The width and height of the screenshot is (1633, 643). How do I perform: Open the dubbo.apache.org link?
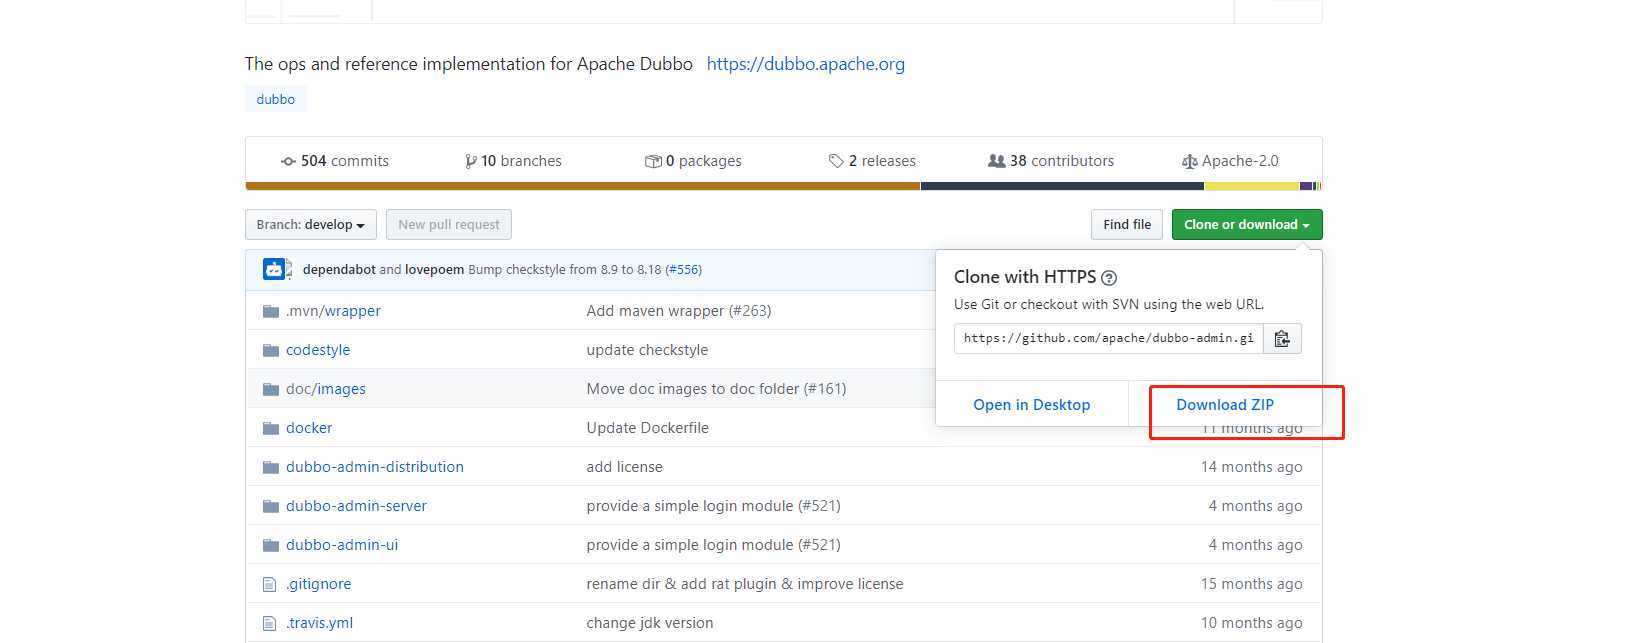coord(806,64)
